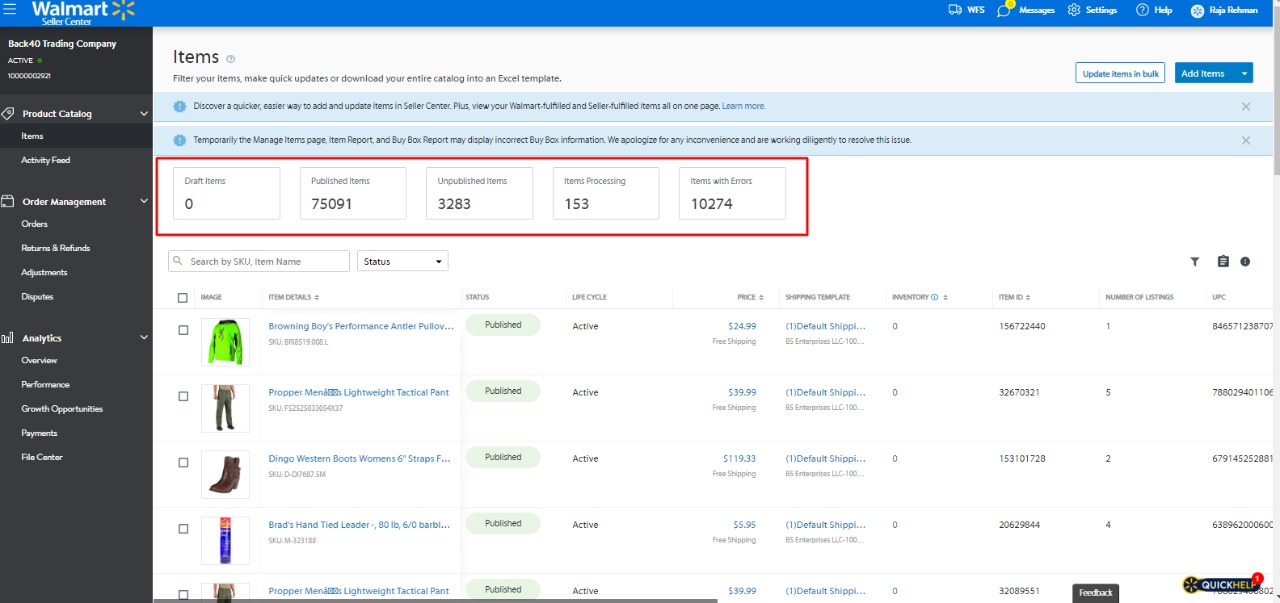Click the Feedback button
Viewport: 1280px width, 603px height.
pos(1096,593)
